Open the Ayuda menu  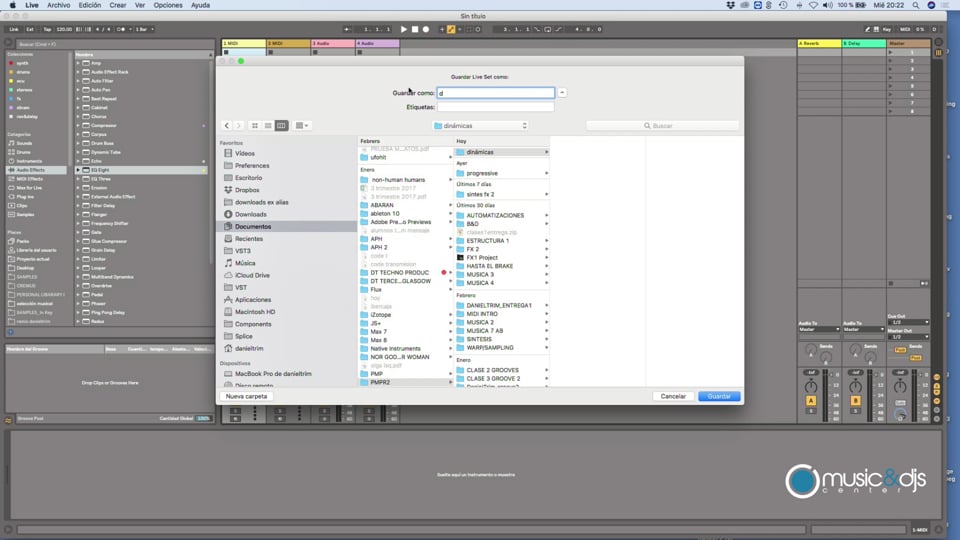200,5
